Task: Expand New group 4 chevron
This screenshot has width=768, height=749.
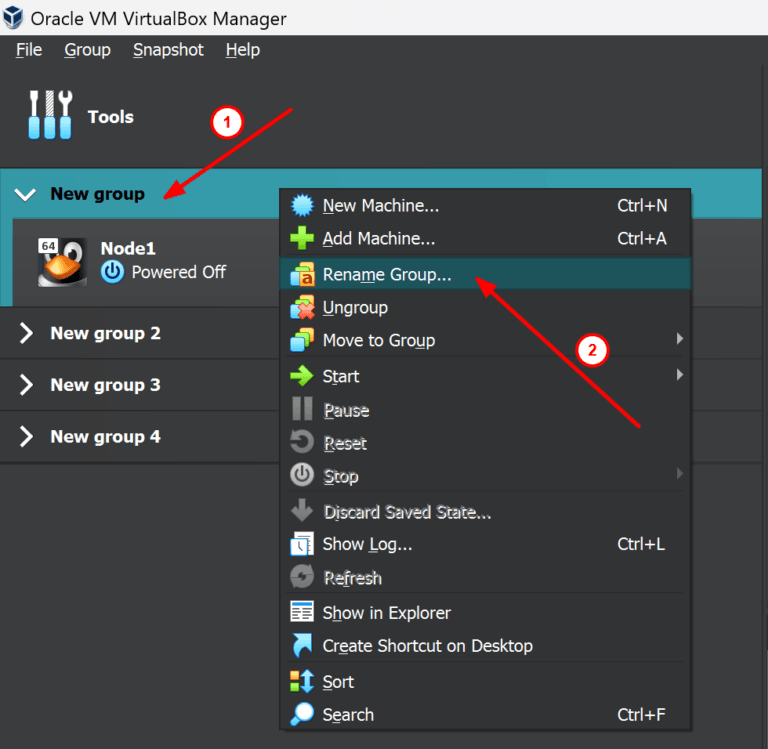Action: pyautogui.click(x=26, y=436)
